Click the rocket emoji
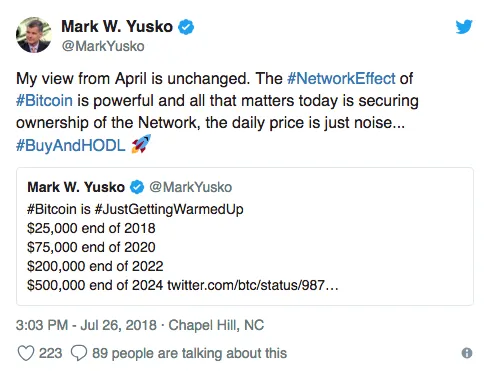 coord(141,144)
